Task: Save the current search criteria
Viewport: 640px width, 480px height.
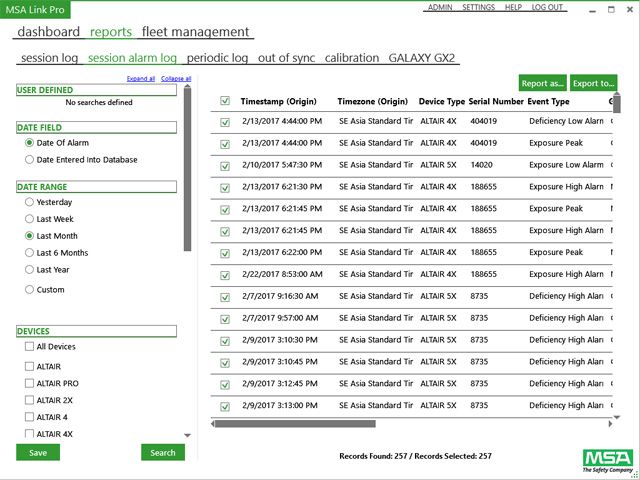Action: point(38,452)
